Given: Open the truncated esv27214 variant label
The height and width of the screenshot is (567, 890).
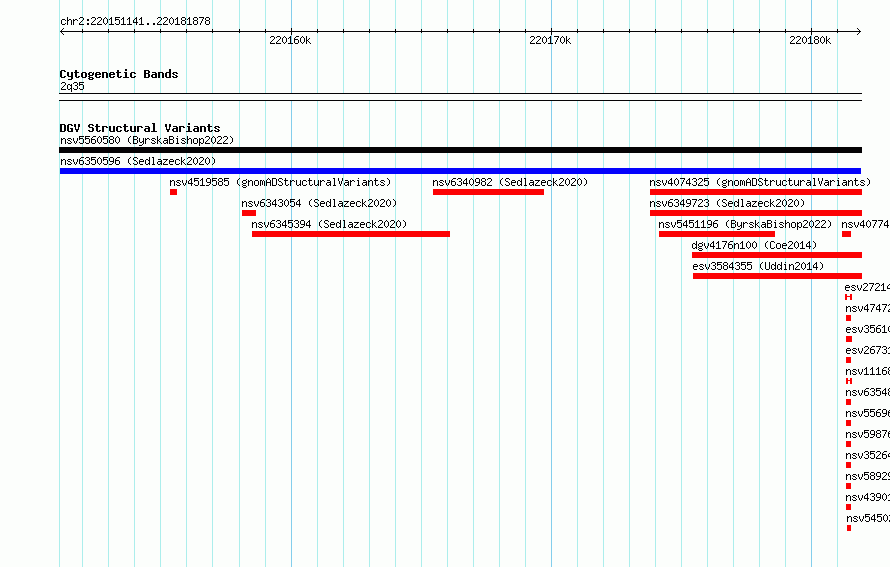Looking at the screenshot, I should click(867, 287).
